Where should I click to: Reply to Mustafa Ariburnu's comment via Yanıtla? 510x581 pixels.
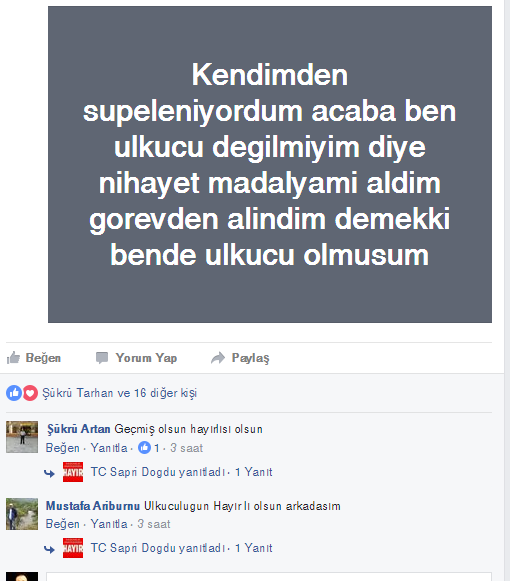pos(109,524)
